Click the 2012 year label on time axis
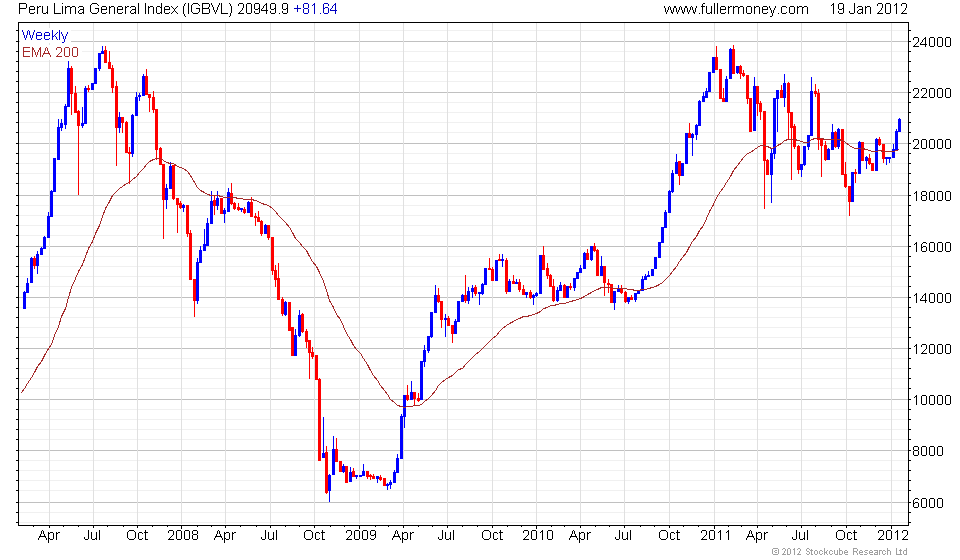Image resolution: width=960 pixels, height=560 pixels. pos(893,535)
